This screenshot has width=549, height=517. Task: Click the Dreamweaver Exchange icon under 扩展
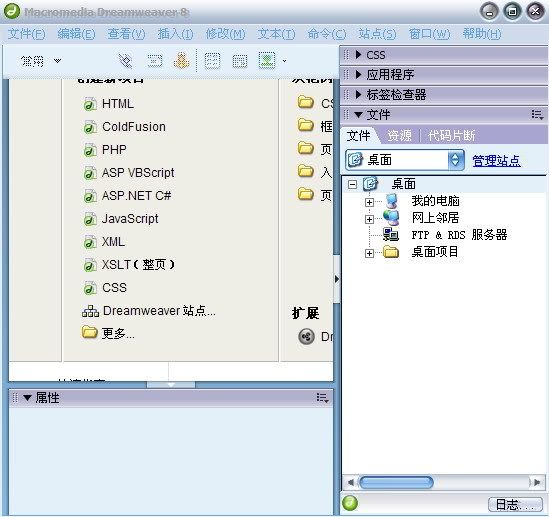[x=306, y=337]
